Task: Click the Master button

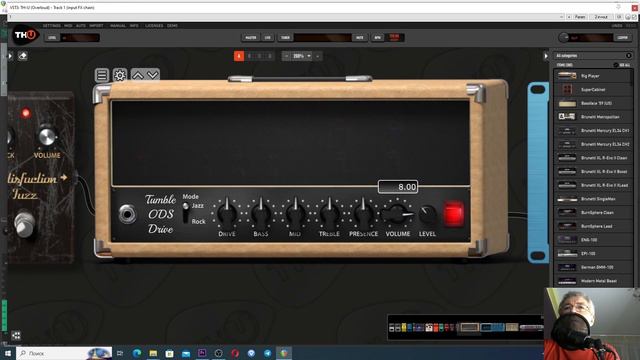Action: pos(251,38)
